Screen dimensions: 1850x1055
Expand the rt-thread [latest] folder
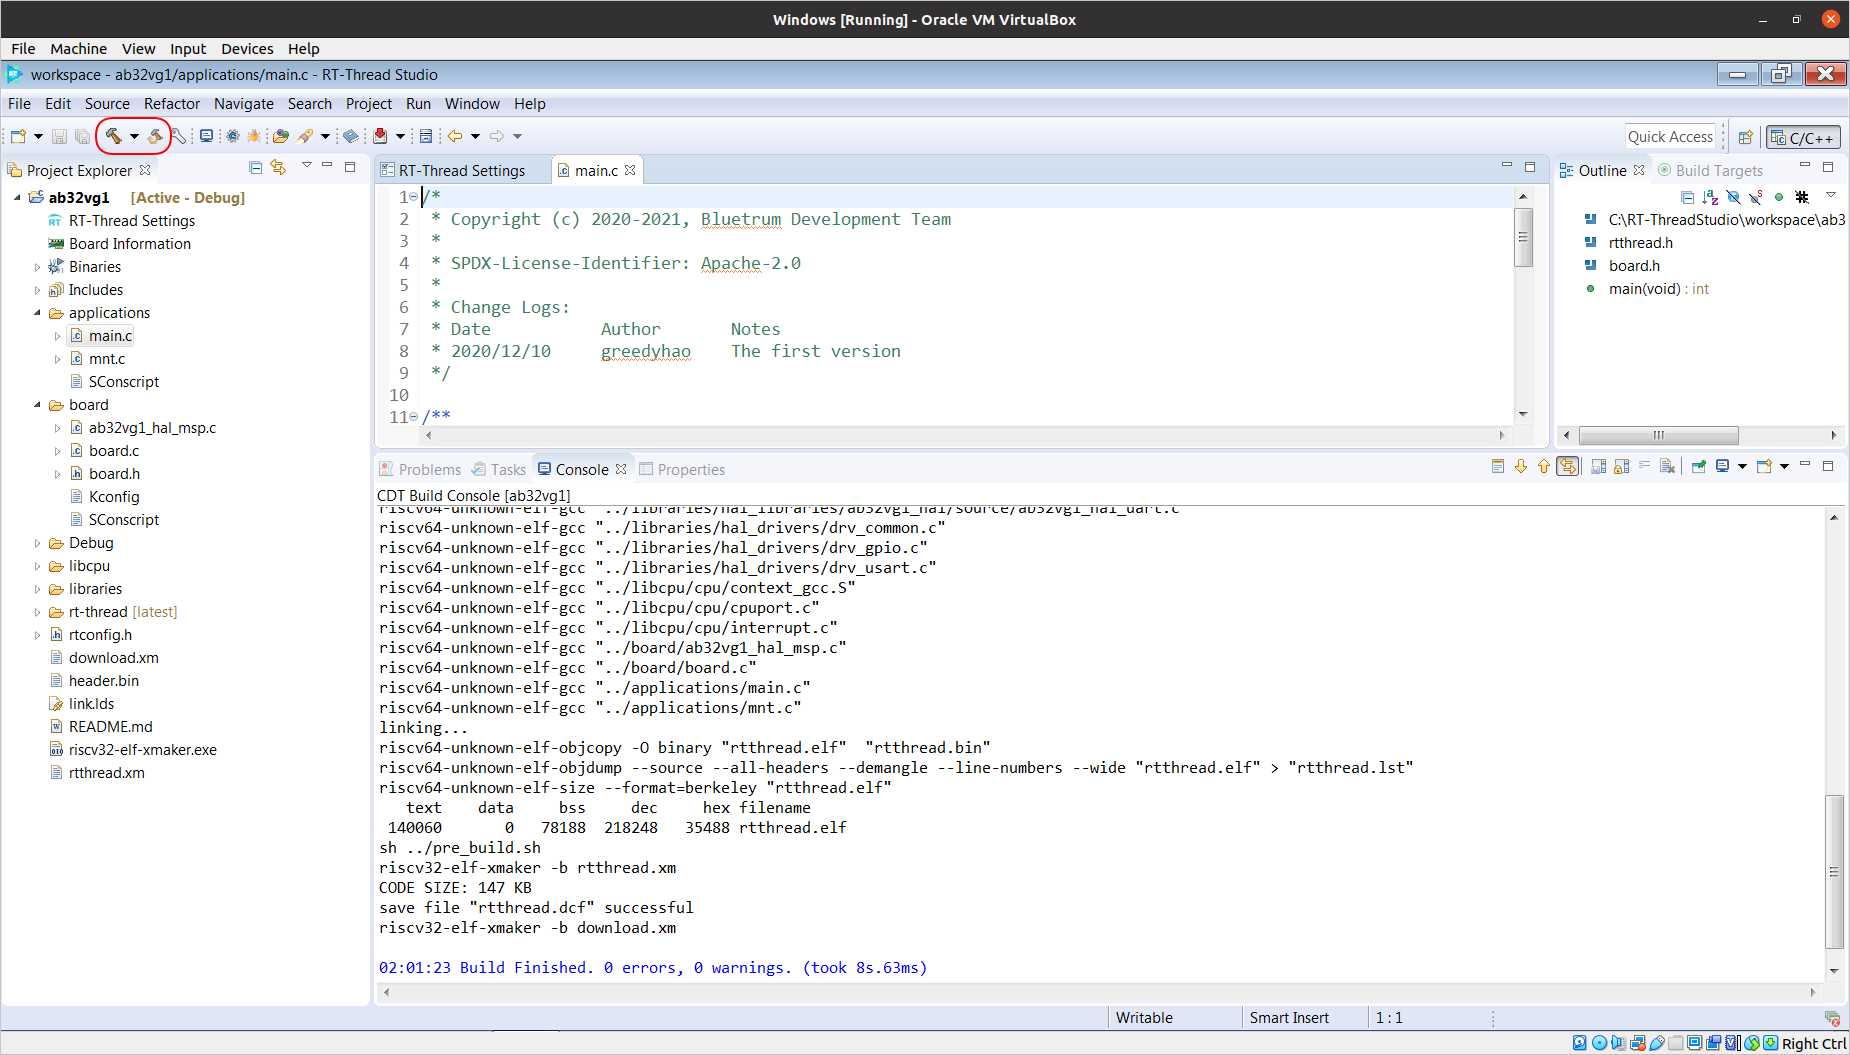pyautogui.click(x=37, y=612)
